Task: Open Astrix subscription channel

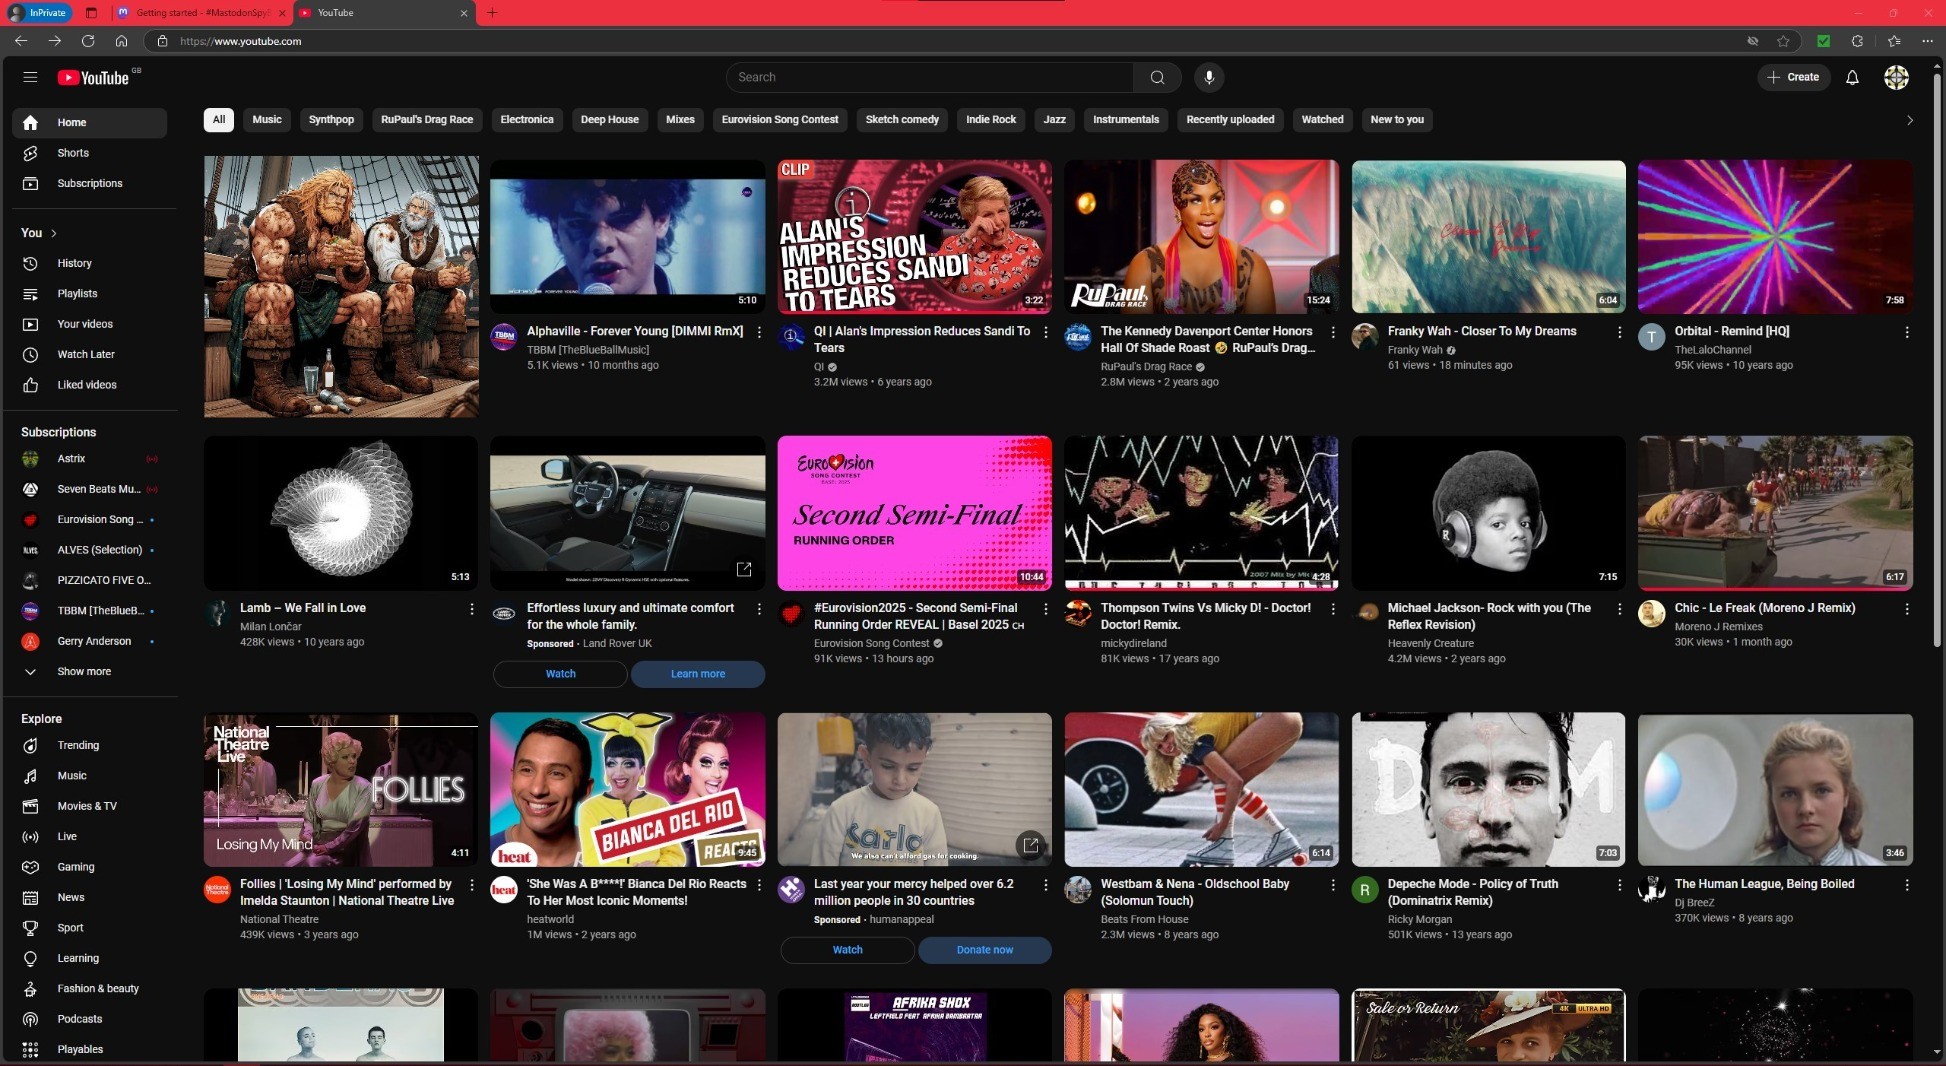Action: tap(89, 459)
